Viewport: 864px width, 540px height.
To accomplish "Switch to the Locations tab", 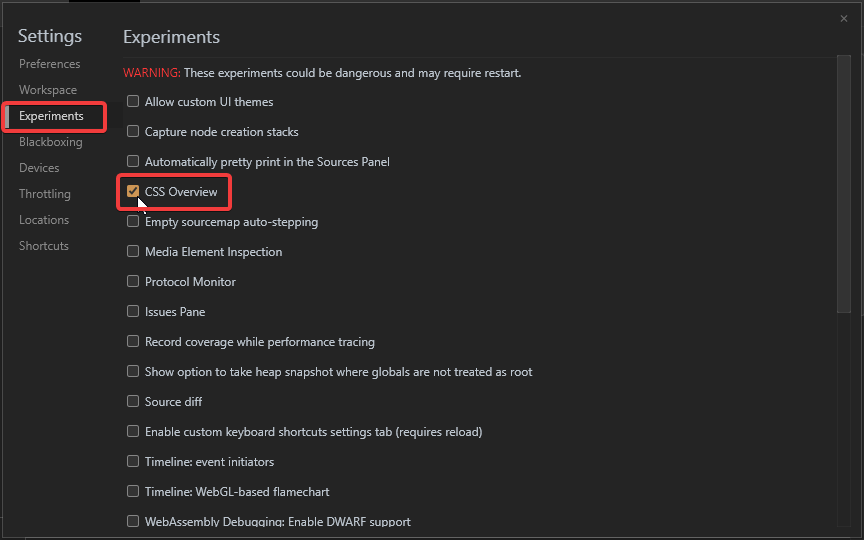I will tap(44, 220).
